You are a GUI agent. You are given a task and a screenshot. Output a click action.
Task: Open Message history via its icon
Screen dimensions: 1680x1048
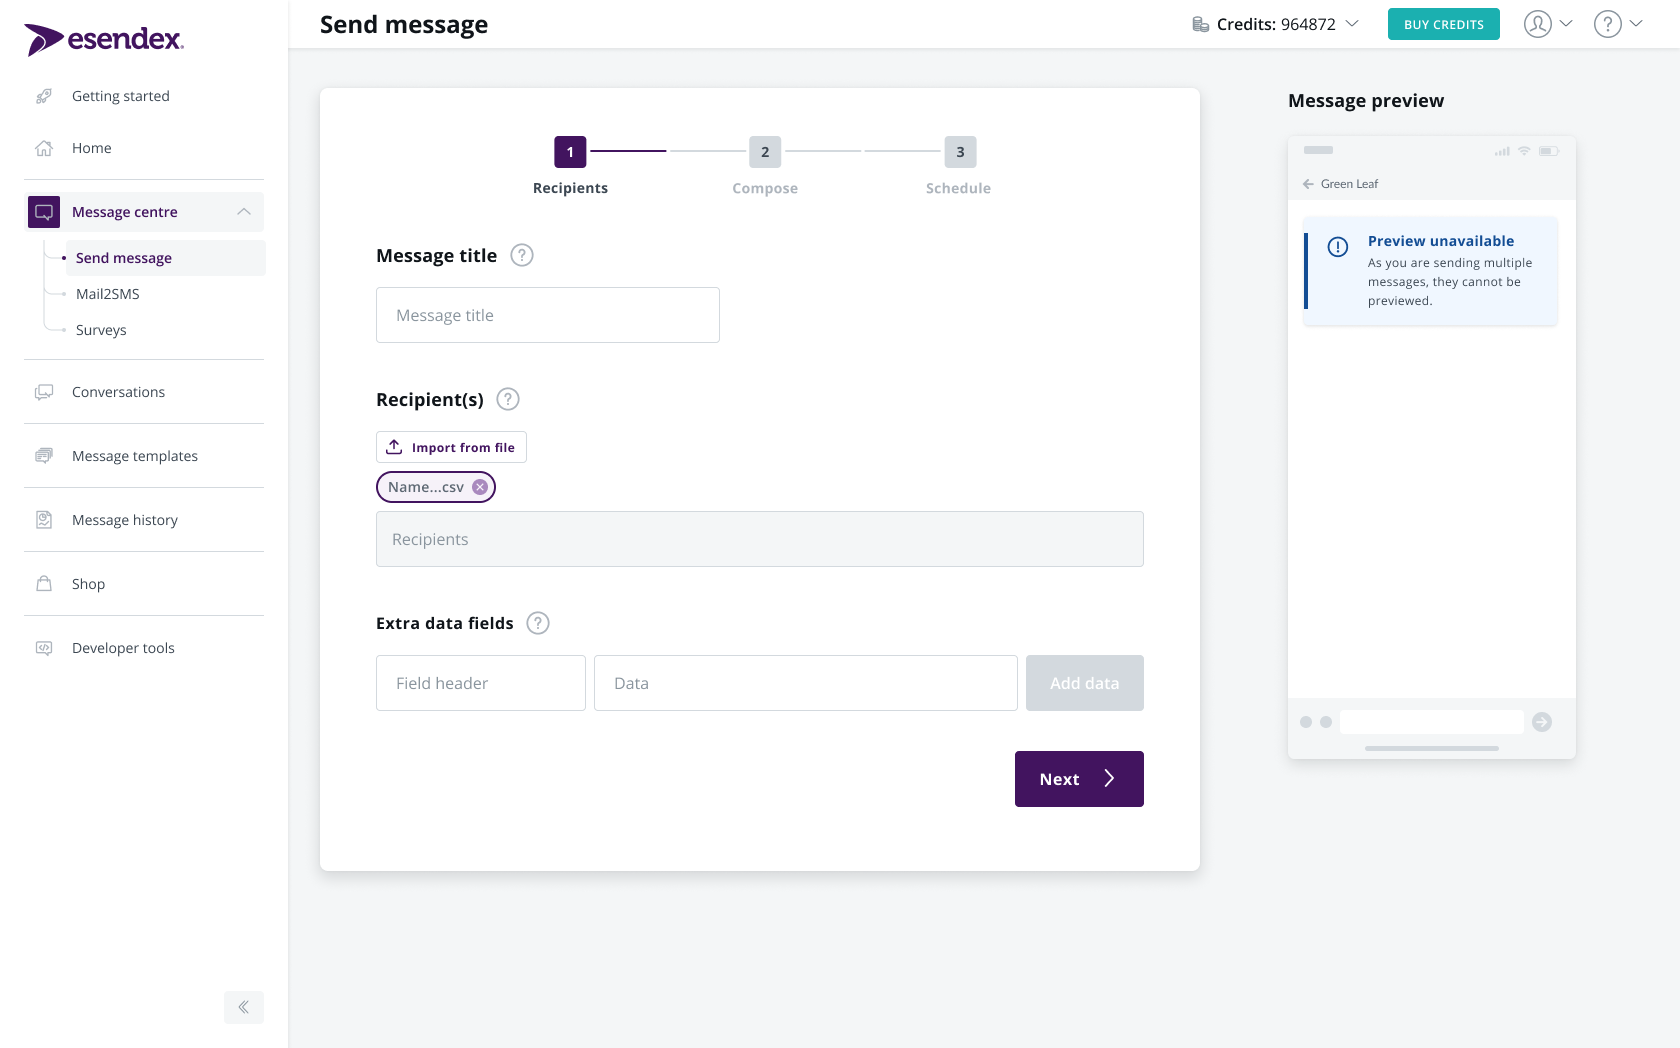click(43, 519)
